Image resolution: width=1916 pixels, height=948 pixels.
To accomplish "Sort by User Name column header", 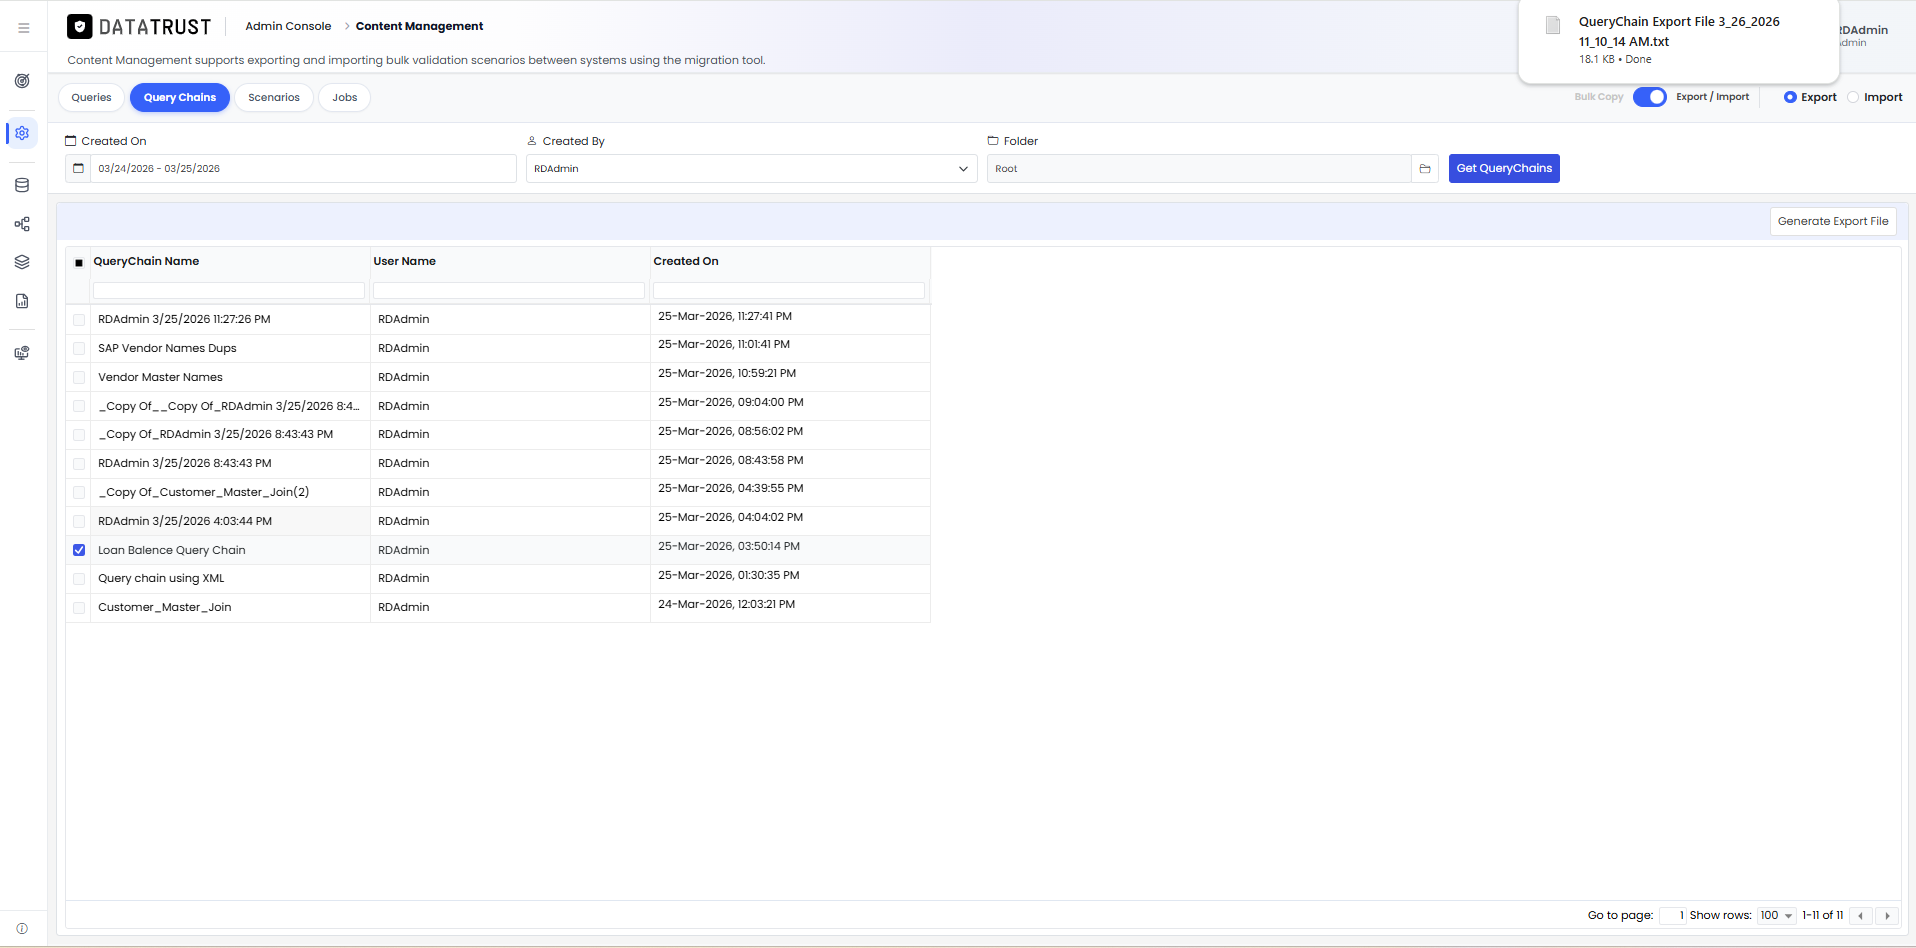I will coord(404,261).
